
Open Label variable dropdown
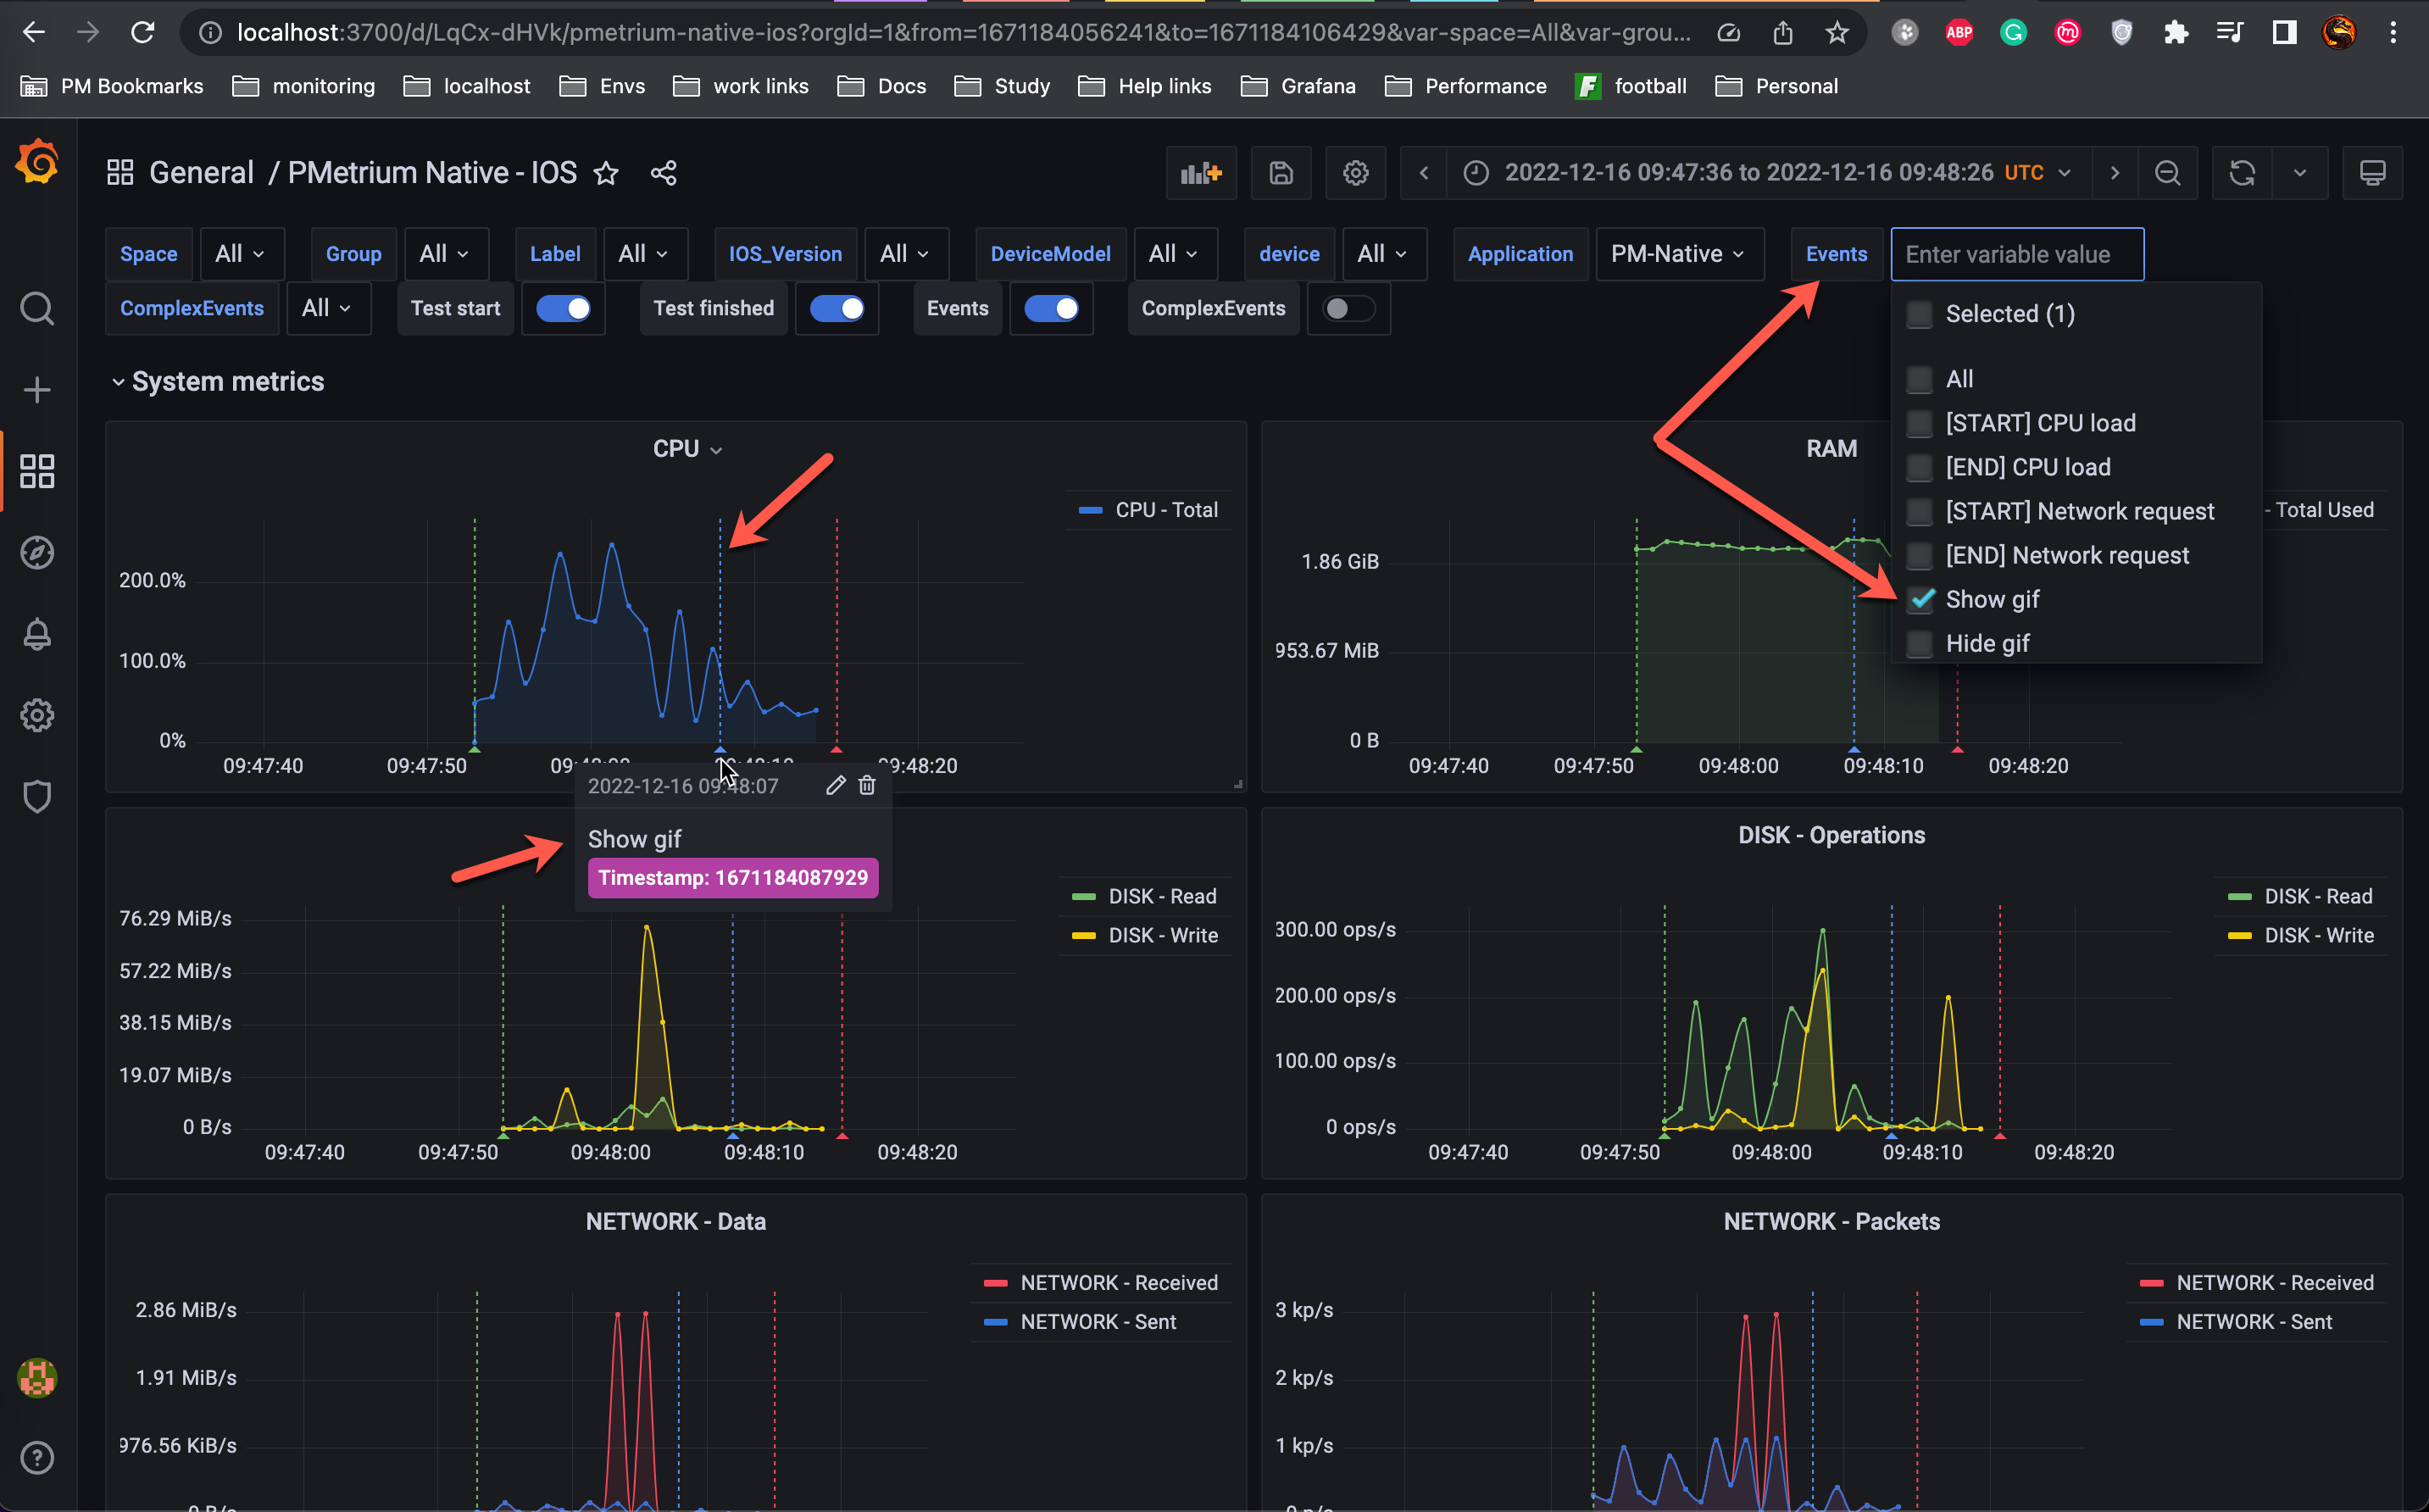point(644,254)
